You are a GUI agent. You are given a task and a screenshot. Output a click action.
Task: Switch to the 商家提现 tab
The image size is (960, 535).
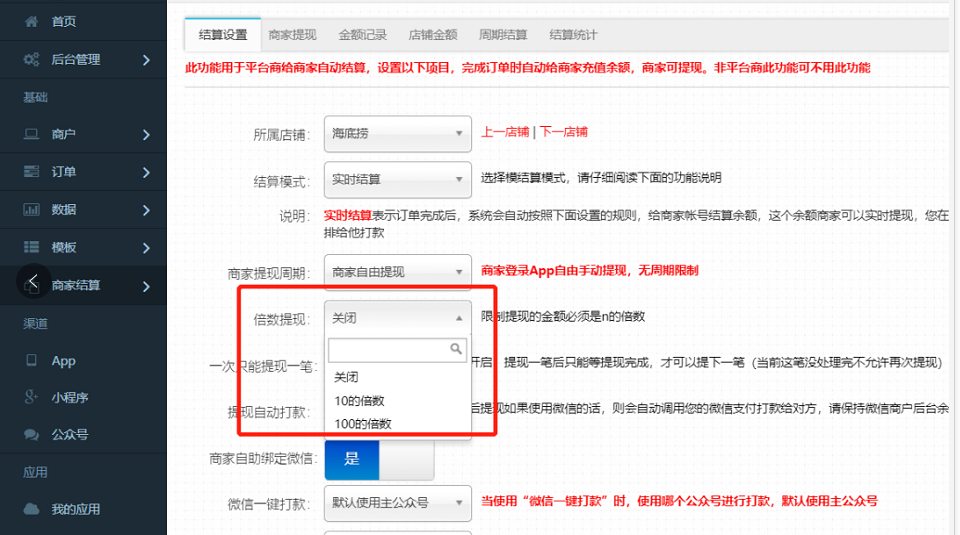[x=292, y=35]
